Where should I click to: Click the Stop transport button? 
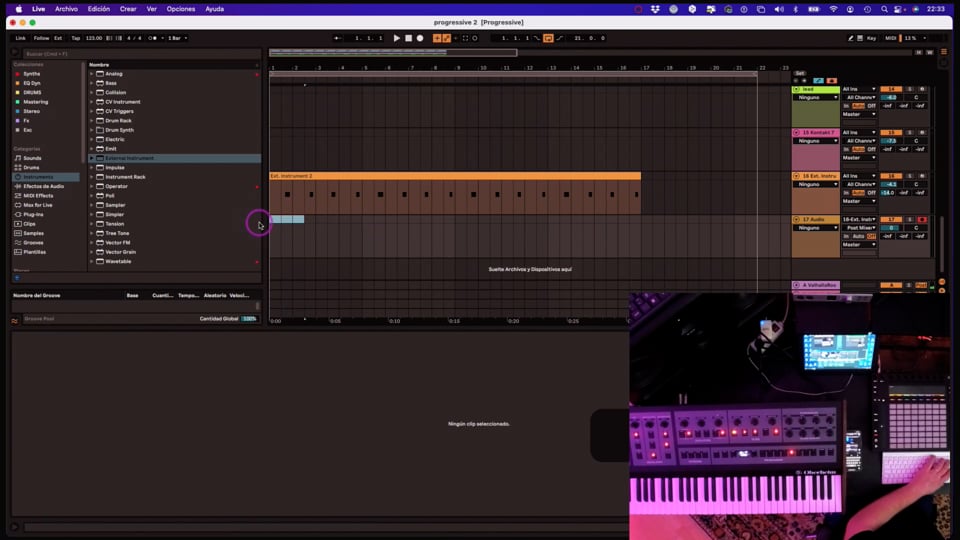(408, 38)
